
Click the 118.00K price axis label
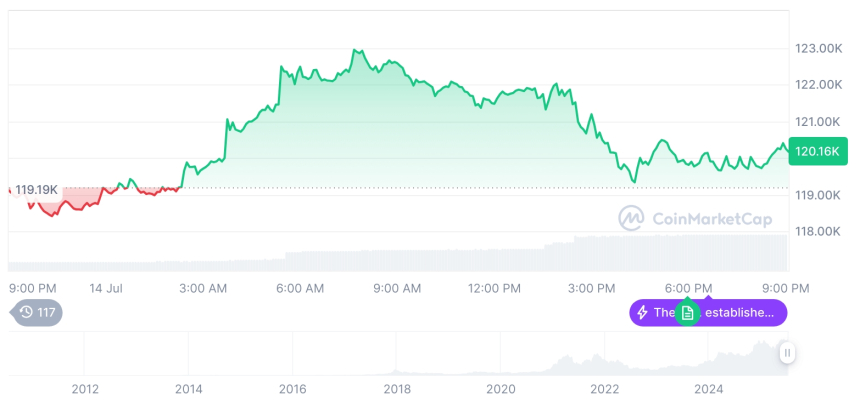point(817,231)
